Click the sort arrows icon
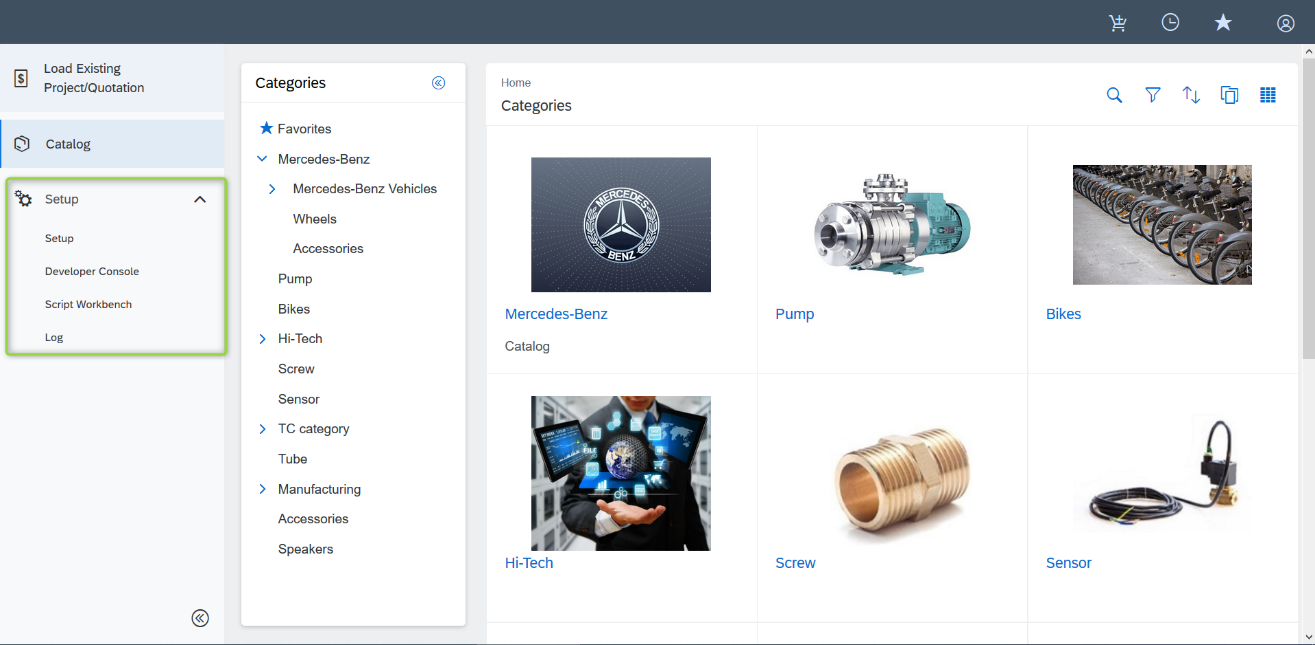Image resolution: width=1315 pixels, height=645 pixels. click(1191, 95)
